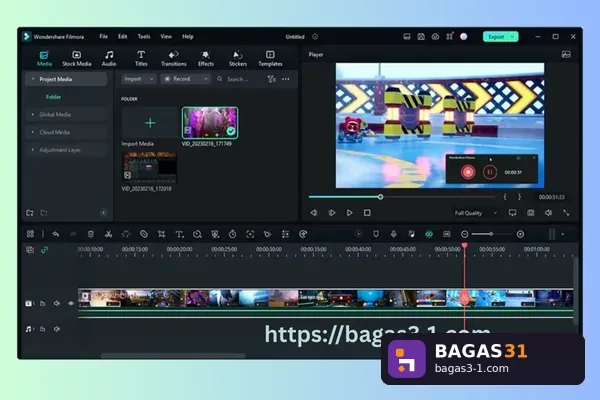
Task: Open the media filter icon
Action: pyautogui.click(x=271, y=79)
